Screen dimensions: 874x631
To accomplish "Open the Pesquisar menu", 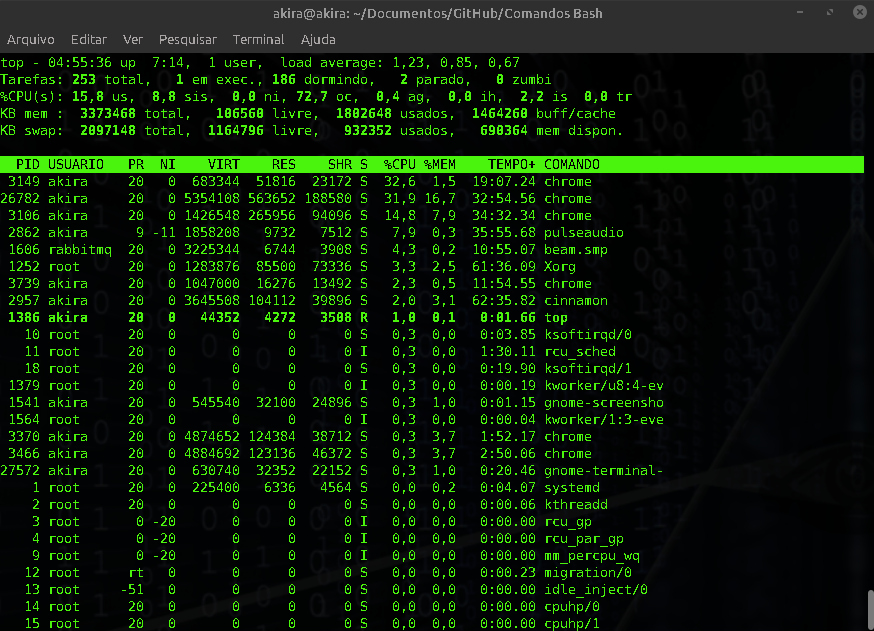I will (187, 40).
